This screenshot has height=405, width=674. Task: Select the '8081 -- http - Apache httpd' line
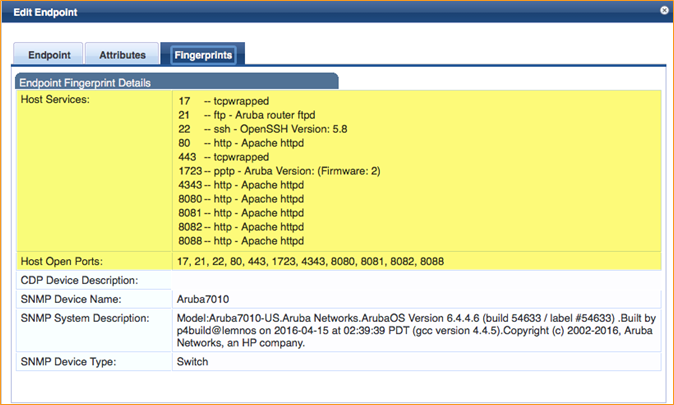pos(241,213)
